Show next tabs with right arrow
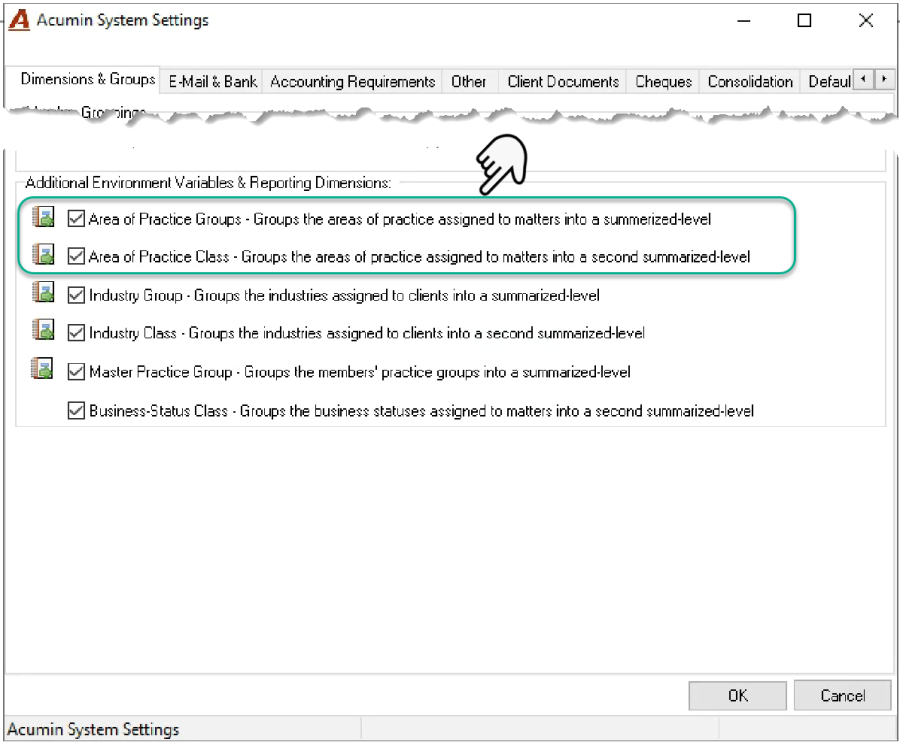The height and width of the screenshot is (742, 900). coord(885,79)
